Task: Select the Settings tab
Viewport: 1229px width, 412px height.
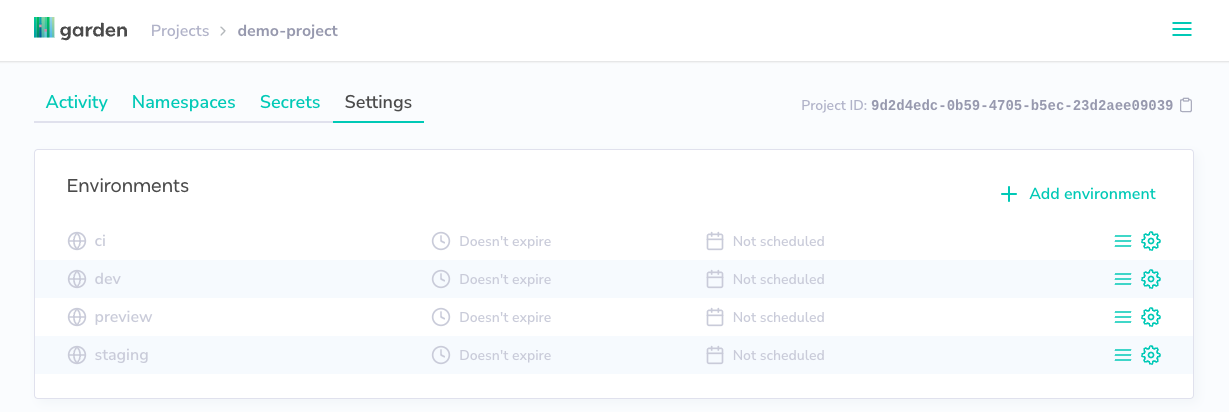Action: [378, 102]
